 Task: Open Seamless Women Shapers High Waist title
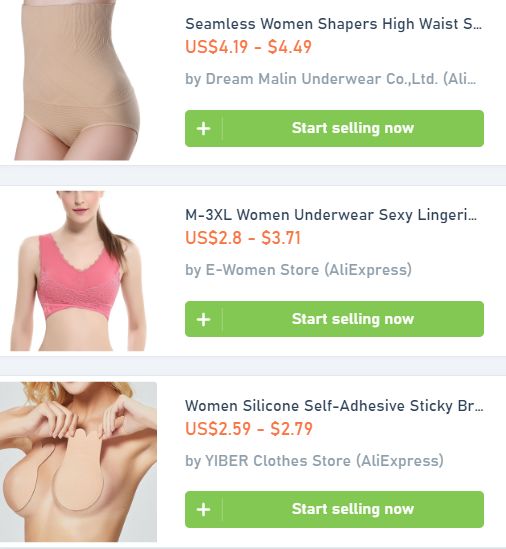[x=333, y=24]
